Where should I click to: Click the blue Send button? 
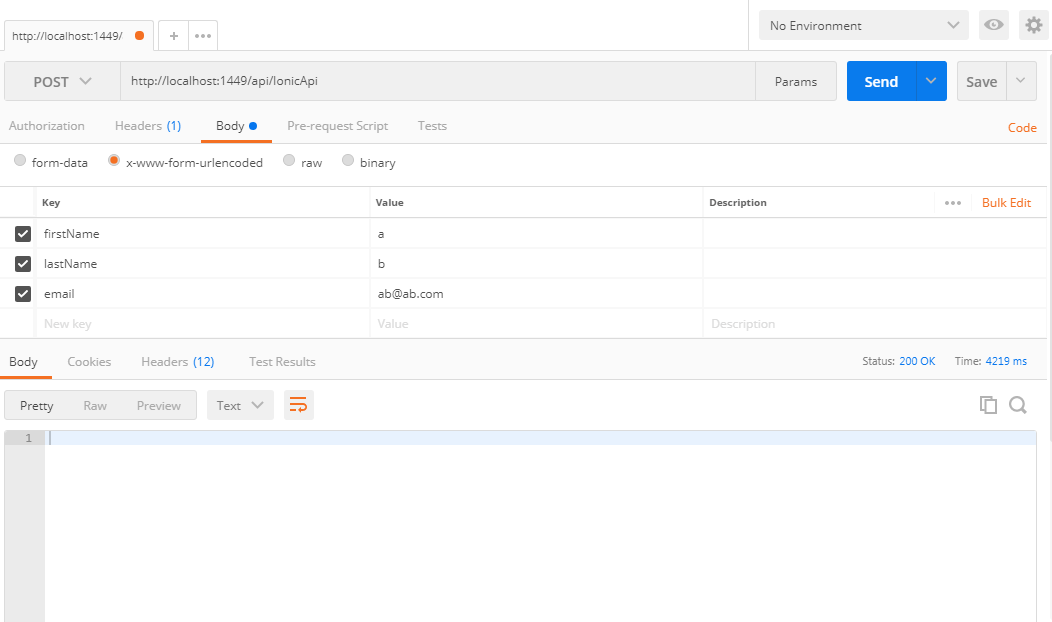[x=880, y=82]
